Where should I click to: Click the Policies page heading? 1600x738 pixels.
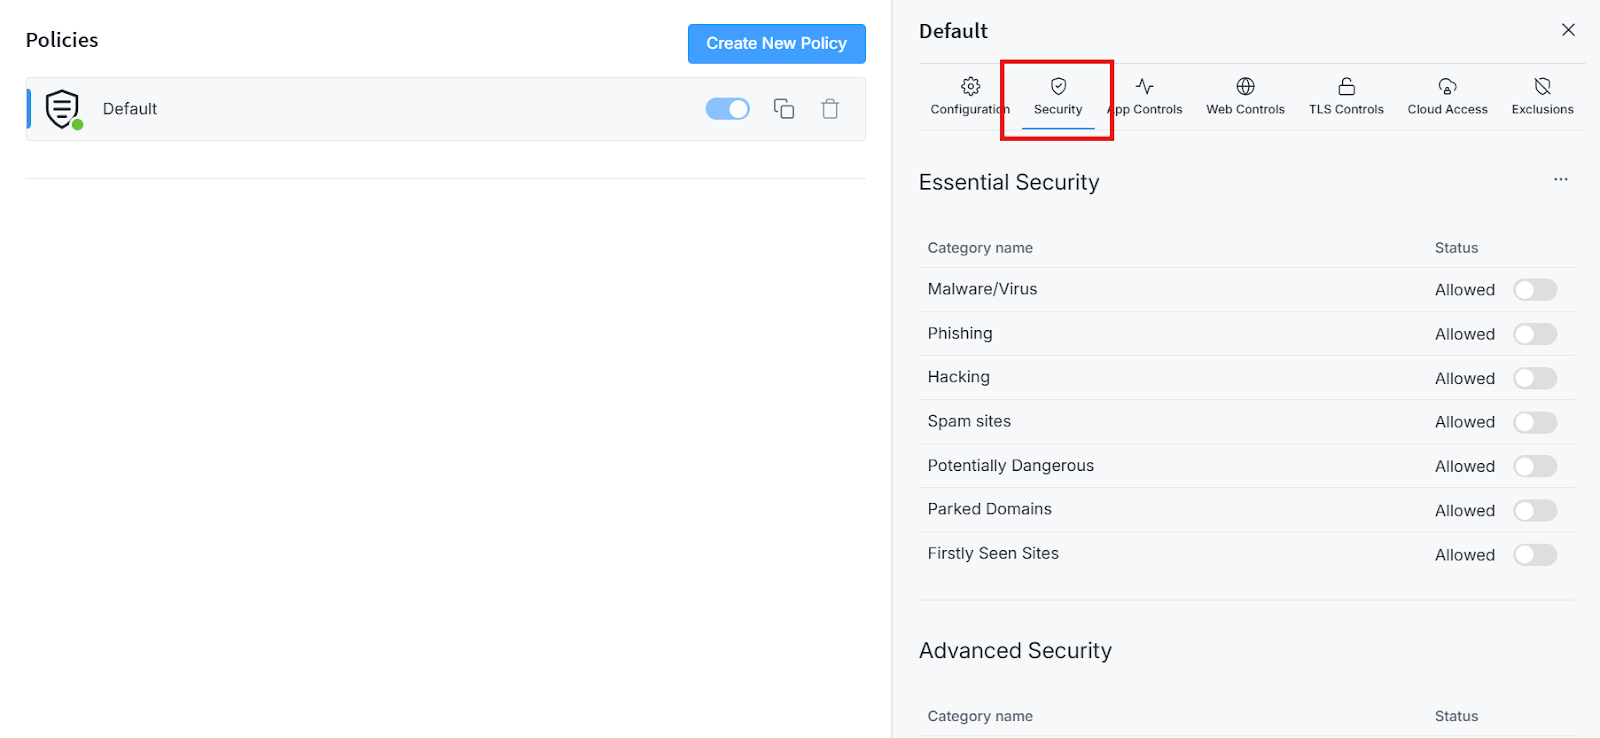pos(62,40)
